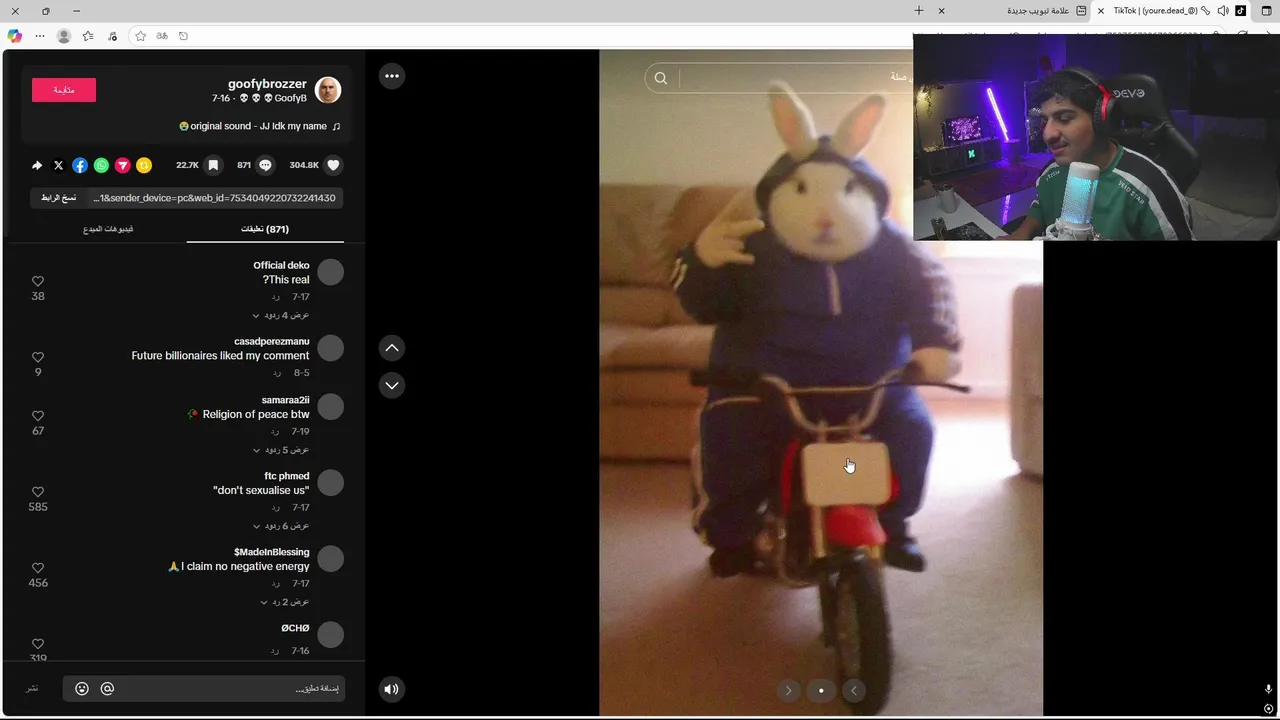1280x720 pixels.
Task: Follow goofybrozzer with the pink button
Action: (x=64, y=90)
